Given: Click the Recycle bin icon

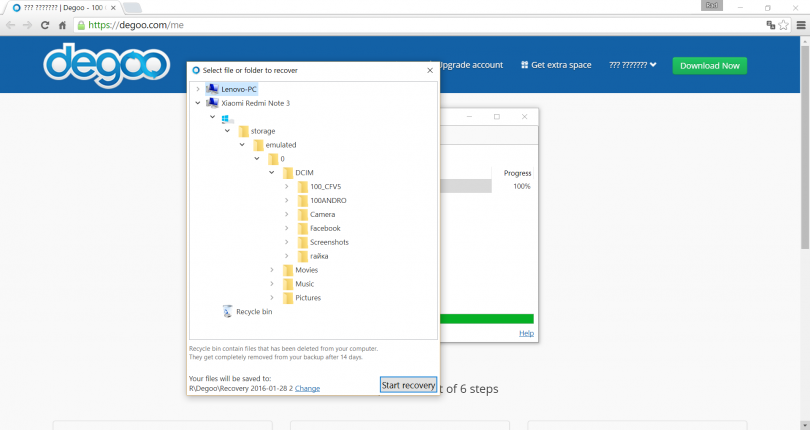Looking at the screenshot, I should (227, 312).
